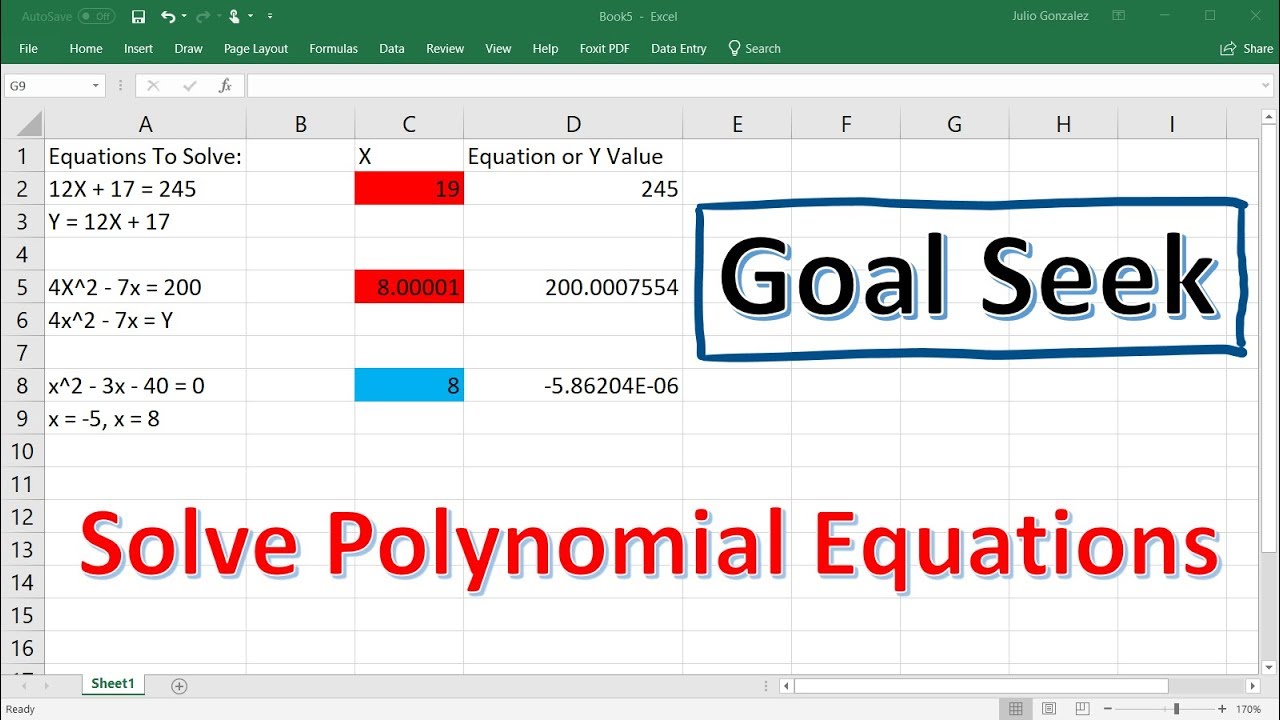Switch to the Home ribbon tab

86,48
